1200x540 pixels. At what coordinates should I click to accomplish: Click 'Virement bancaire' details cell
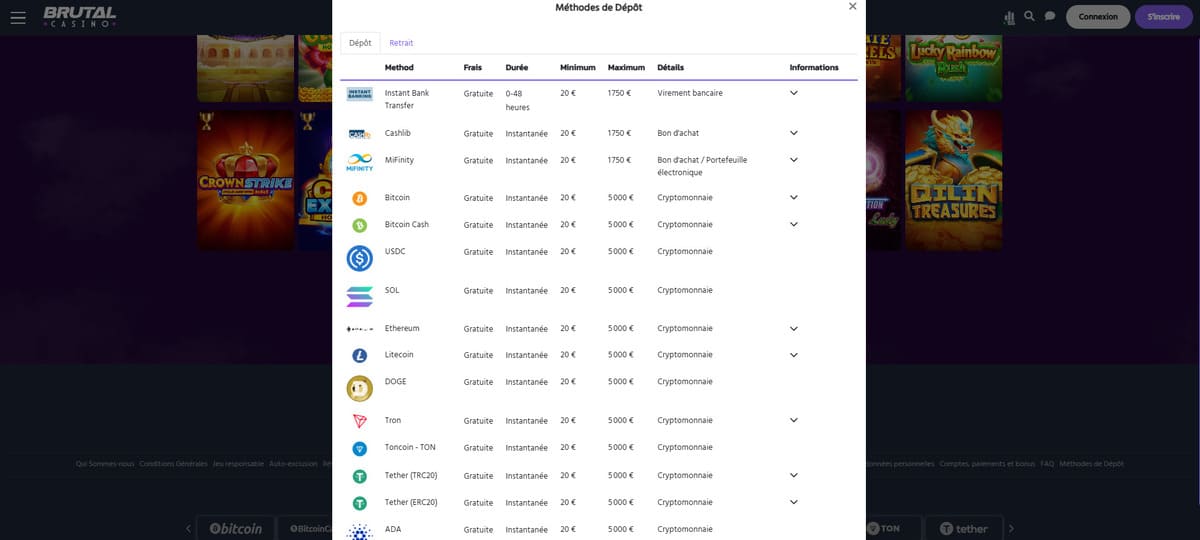click(690, 93)
